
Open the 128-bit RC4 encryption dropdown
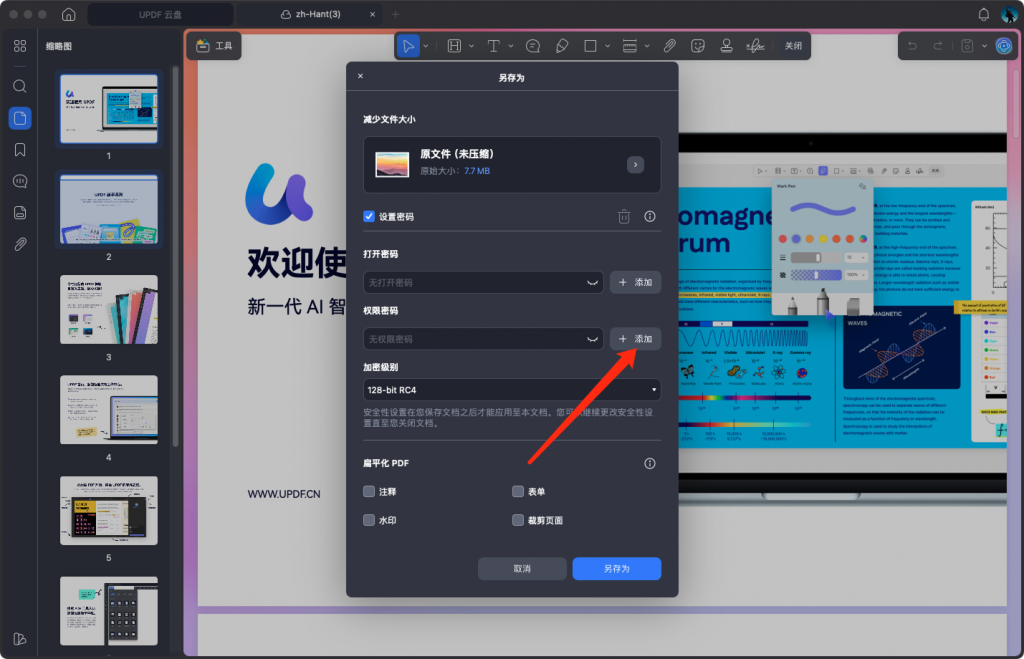[512, 390]
